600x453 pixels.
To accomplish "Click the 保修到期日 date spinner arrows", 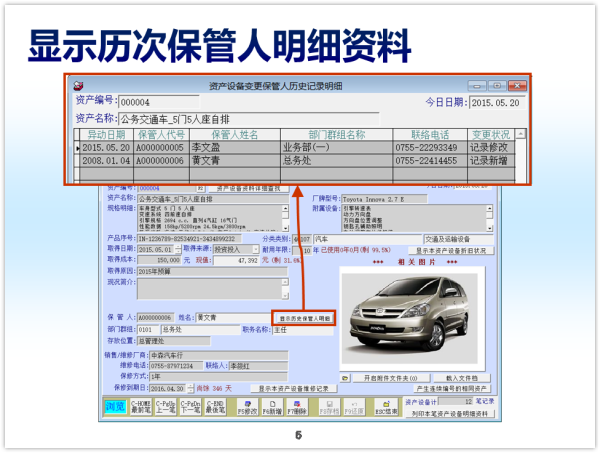I will coord(191,388).
